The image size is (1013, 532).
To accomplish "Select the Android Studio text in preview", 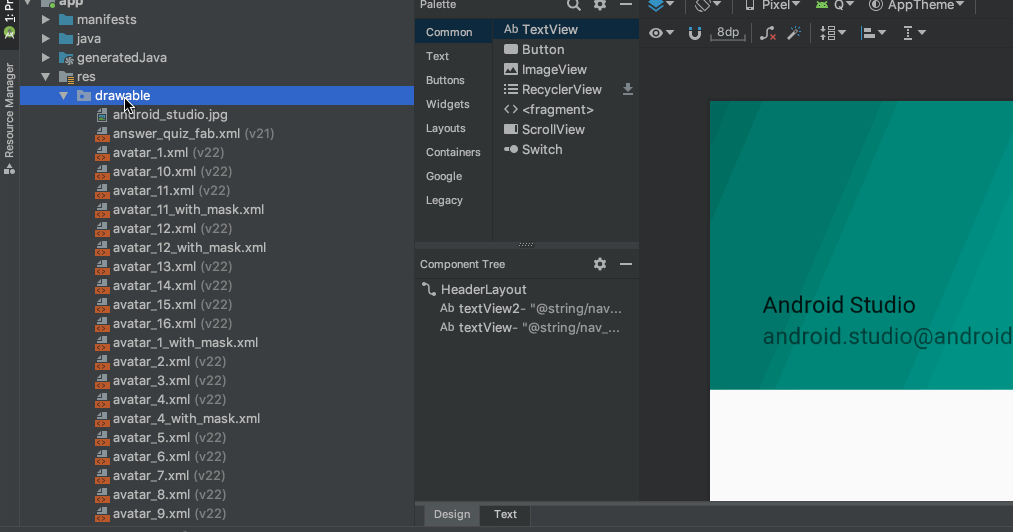I will coord(839,304).
